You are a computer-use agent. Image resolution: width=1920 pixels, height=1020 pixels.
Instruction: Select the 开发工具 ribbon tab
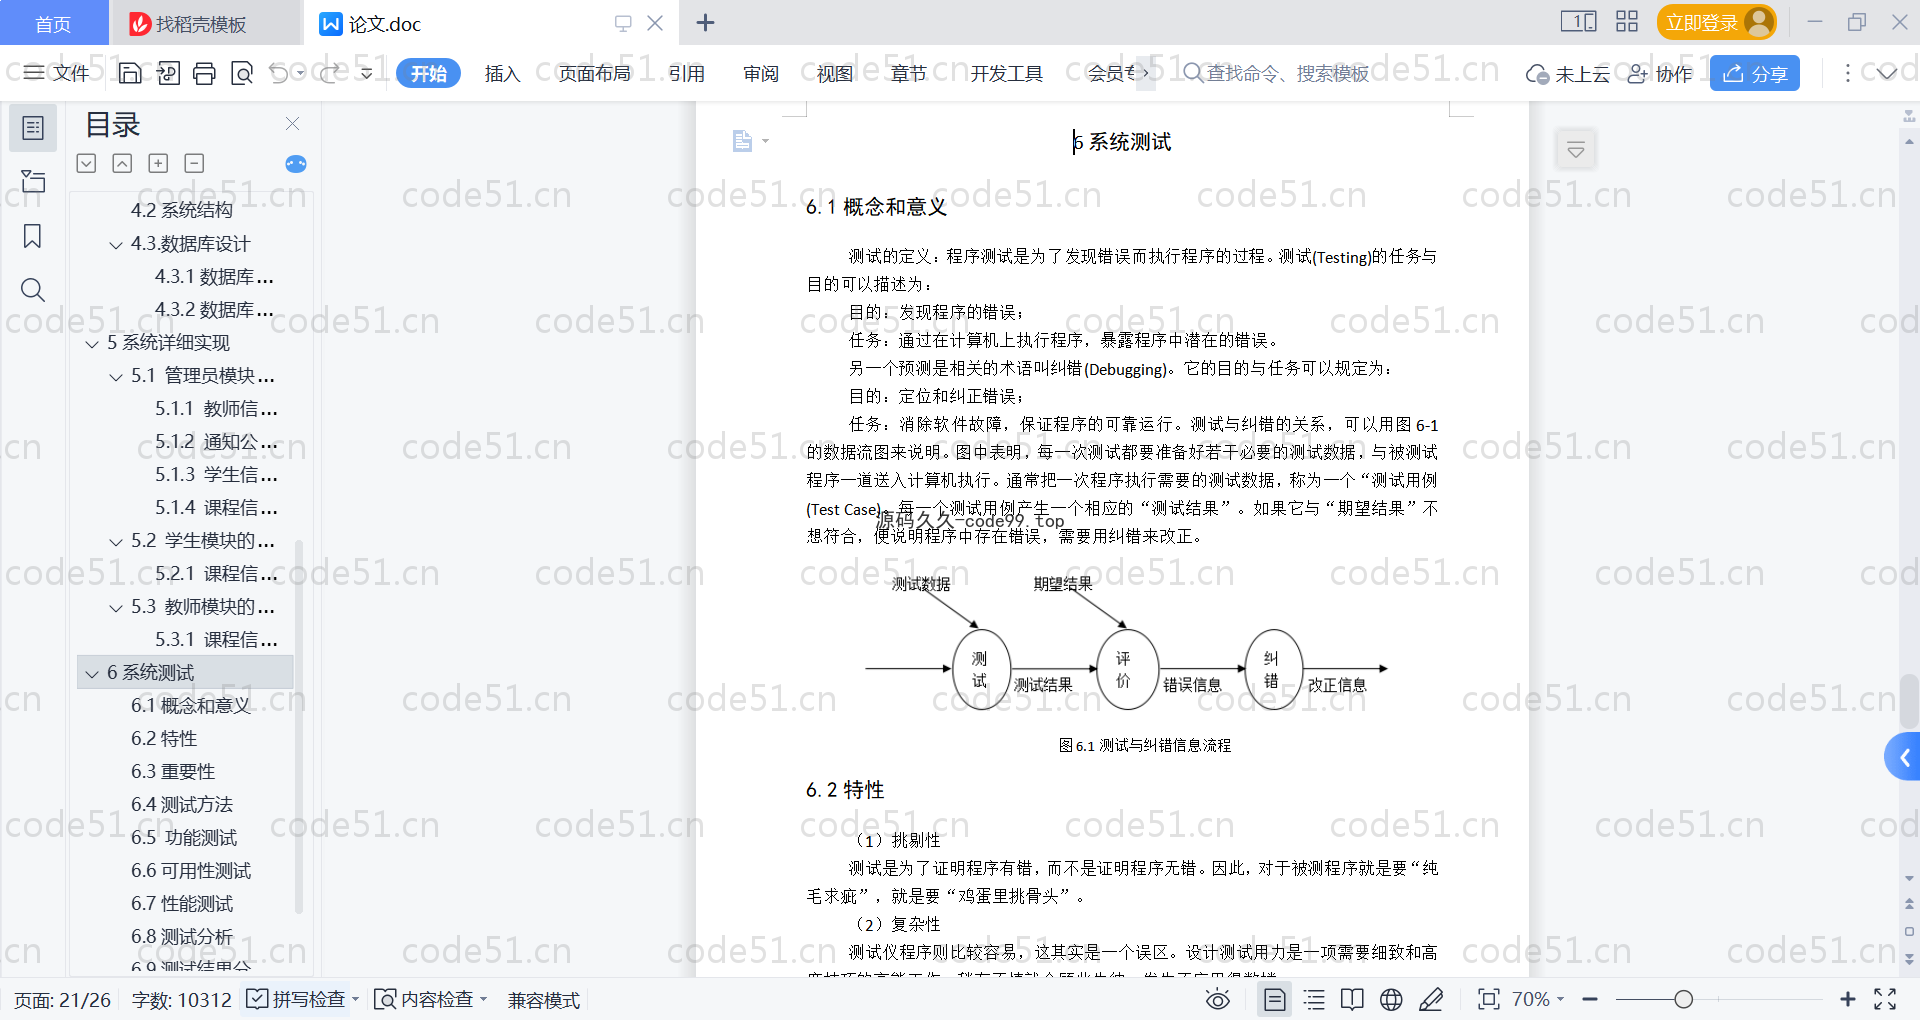click(x=1006, y=73)
